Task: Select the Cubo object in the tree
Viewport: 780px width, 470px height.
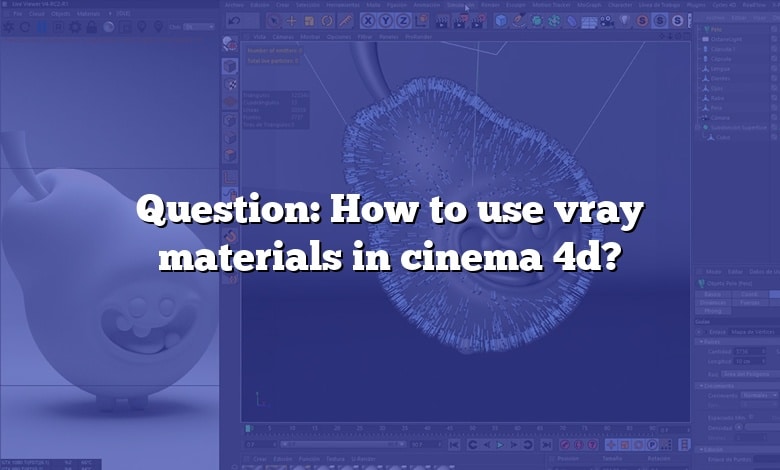Action: pos(723,137)
